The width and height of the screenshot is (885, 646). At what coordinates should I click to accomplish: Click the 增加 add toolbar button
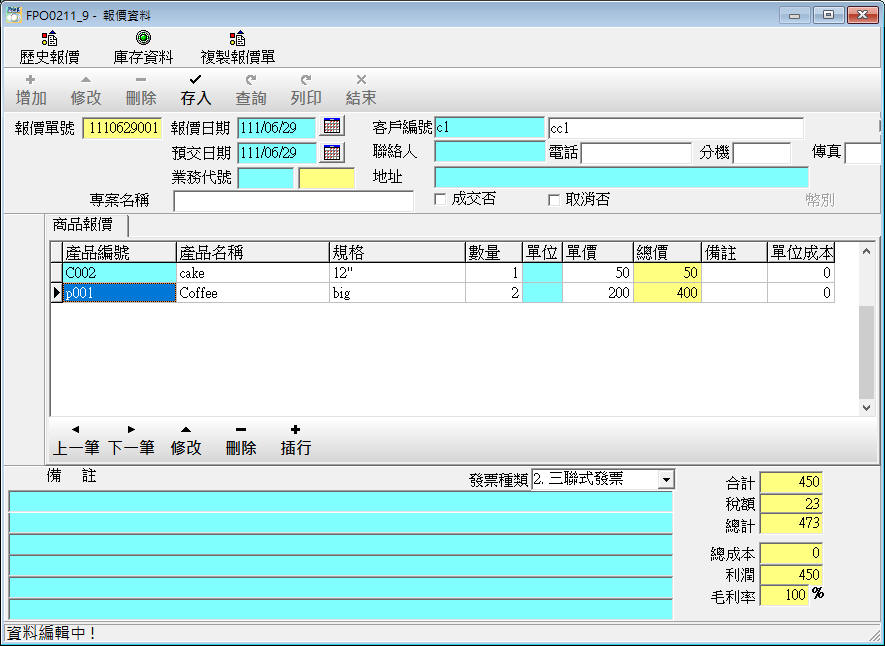click(x=31, y=90)
